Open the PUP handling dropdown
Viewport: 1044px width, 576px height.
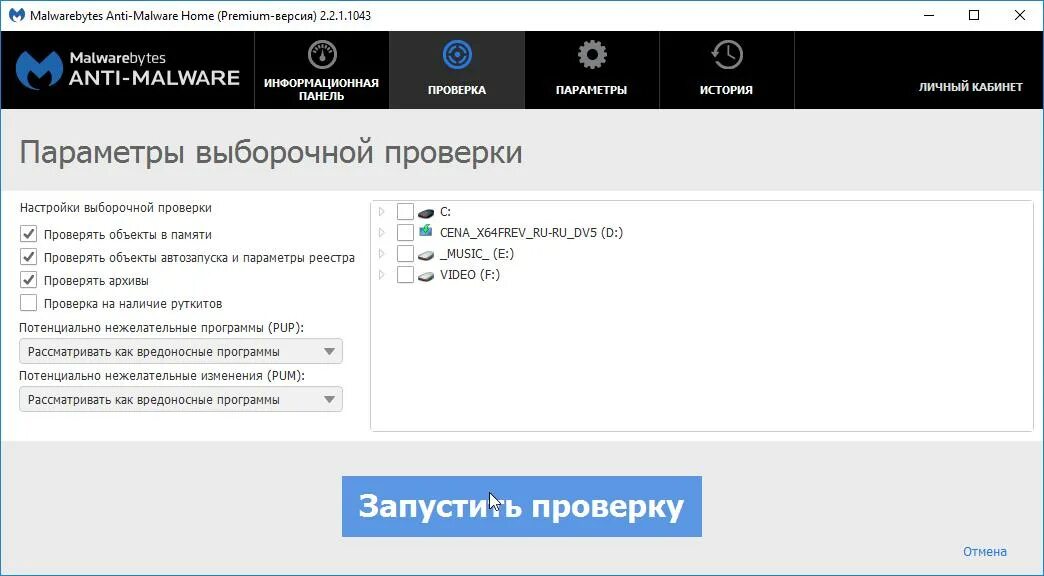181,352
